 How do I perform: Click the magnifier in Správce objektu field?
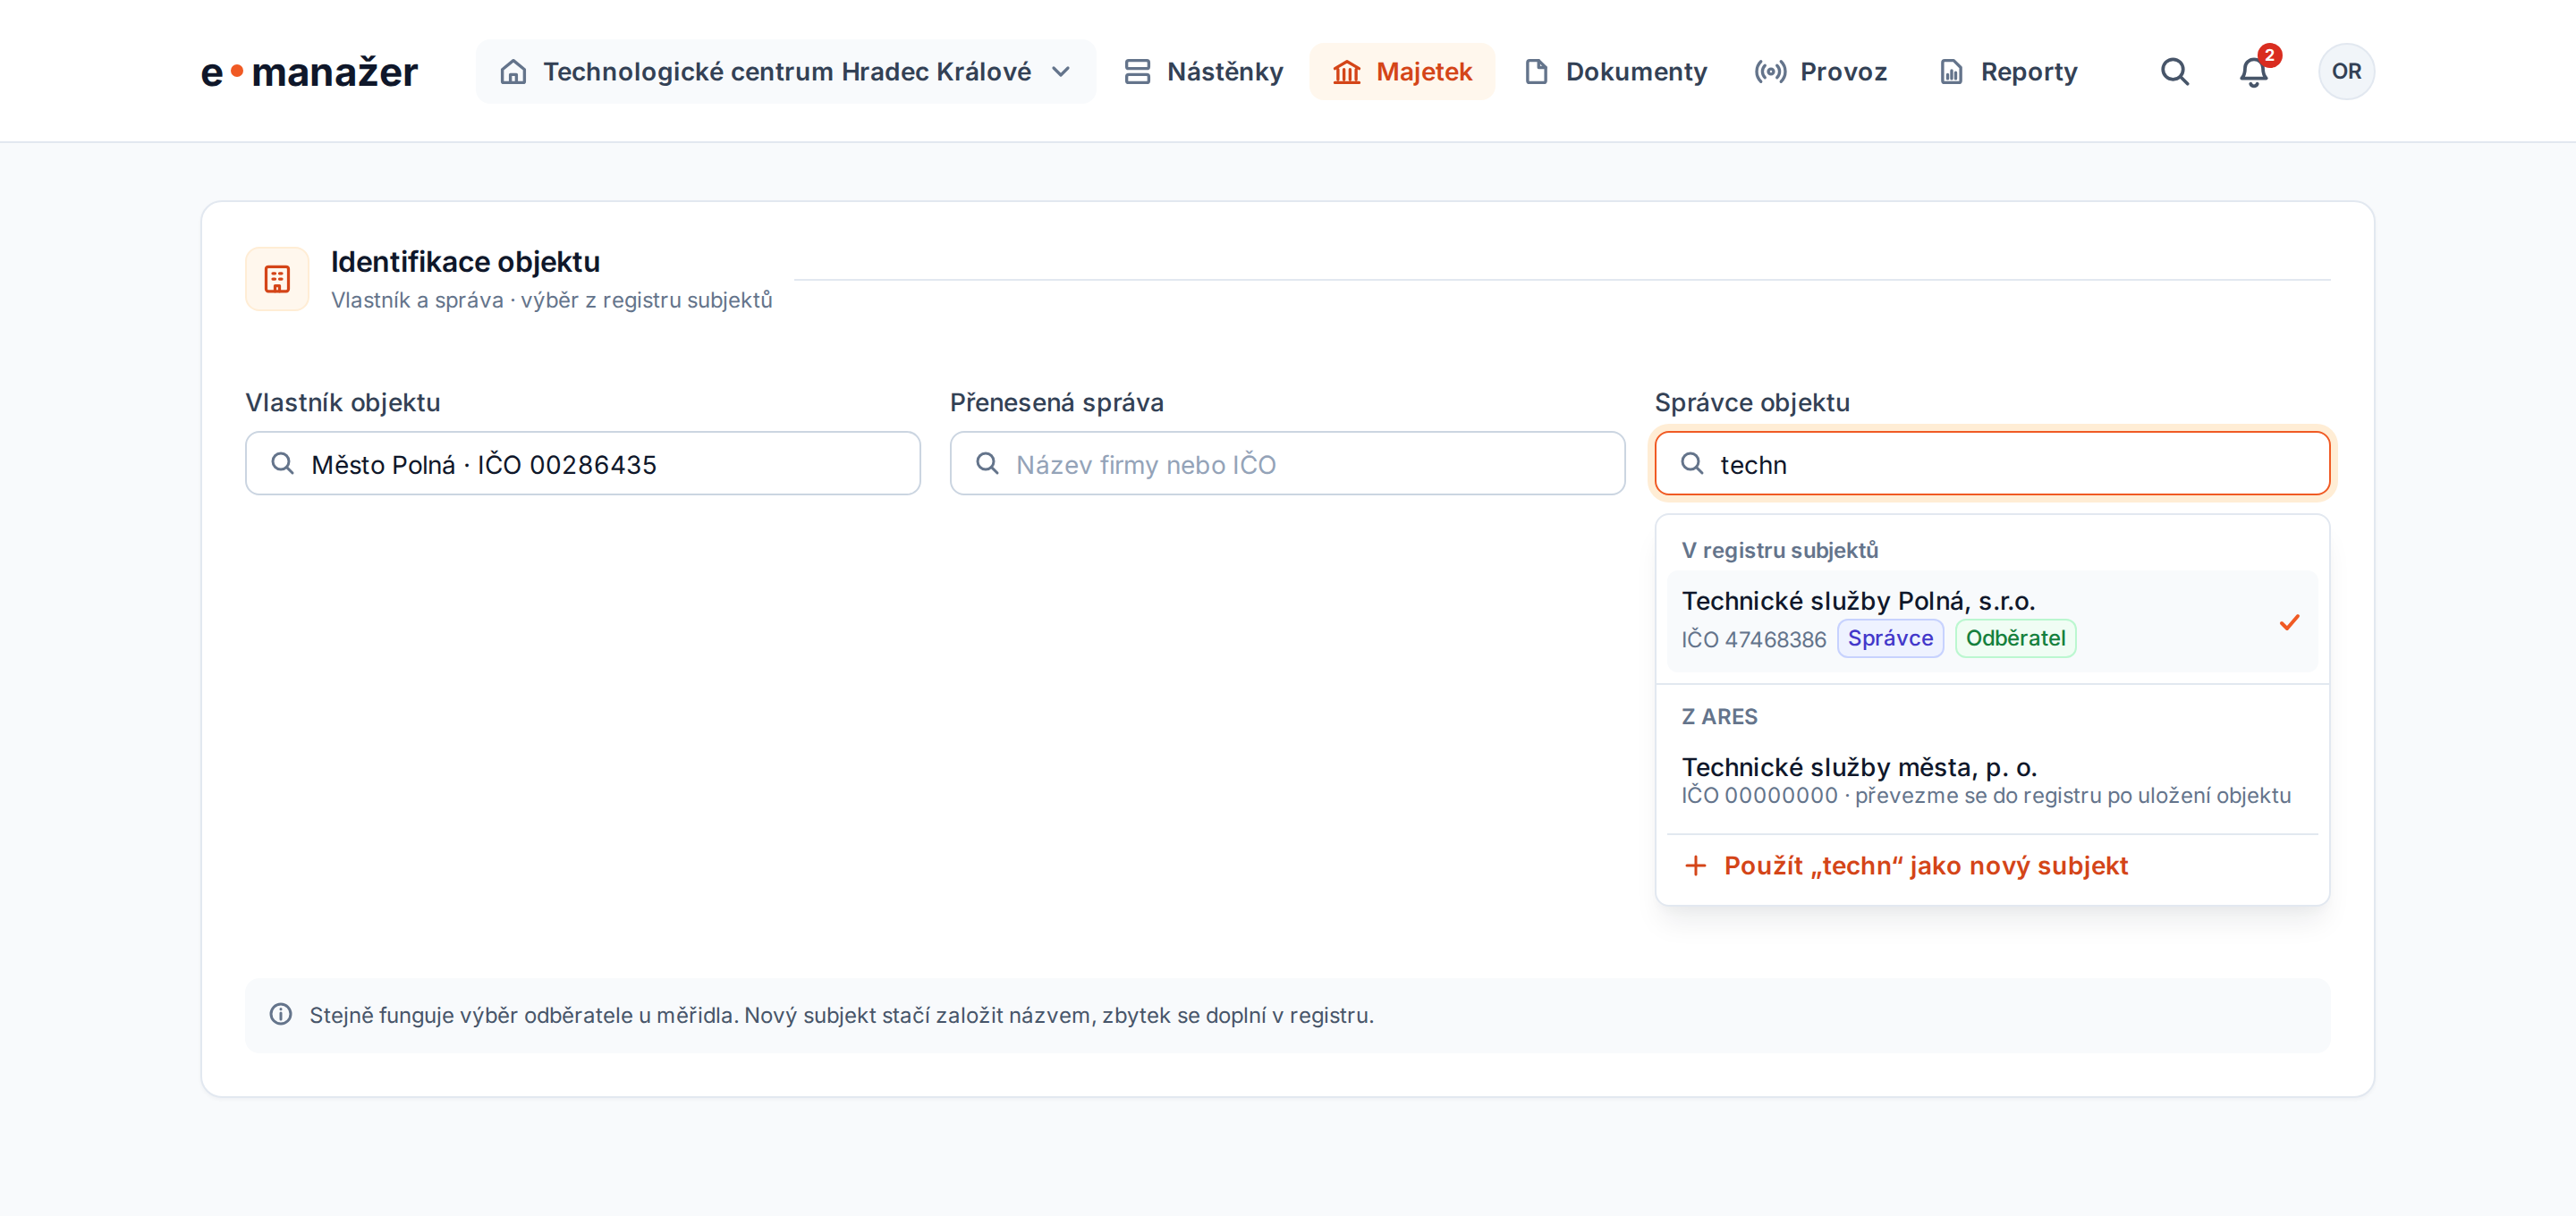coord(1692,464)
